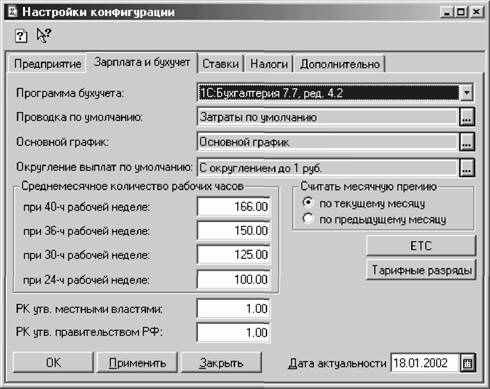Activate the context help cursor icon
490x389 pixels.
pos(43,35)
